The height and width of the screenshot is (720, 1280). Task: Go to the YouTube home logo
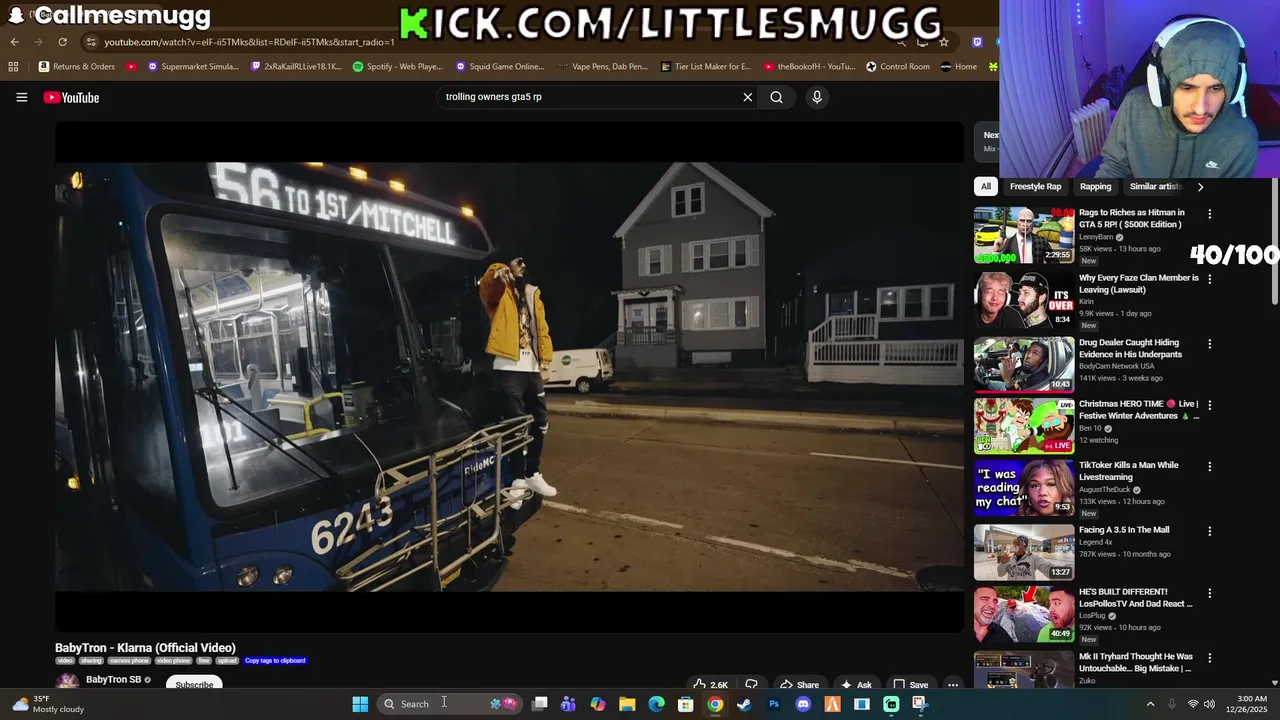tap(71, 97)
